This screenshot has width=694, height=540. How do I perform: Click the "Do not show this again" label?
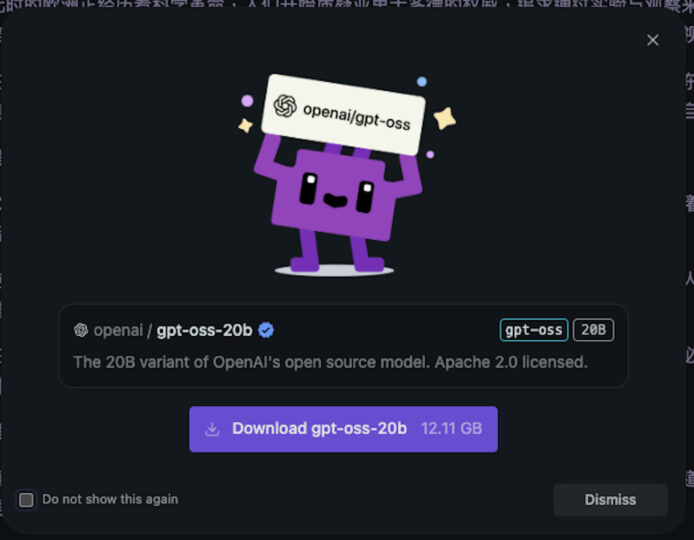[x=110, y=499]
